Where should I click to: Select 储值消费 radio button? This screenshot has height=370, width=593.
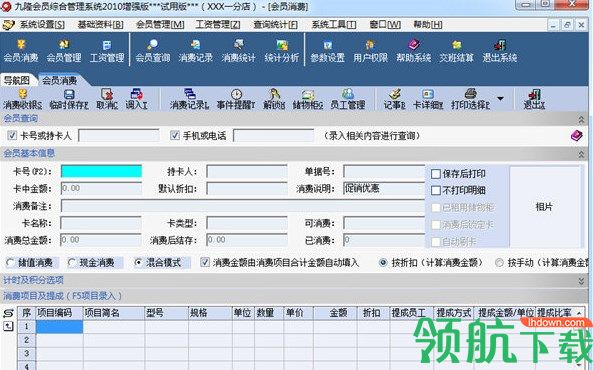(11, 263)
